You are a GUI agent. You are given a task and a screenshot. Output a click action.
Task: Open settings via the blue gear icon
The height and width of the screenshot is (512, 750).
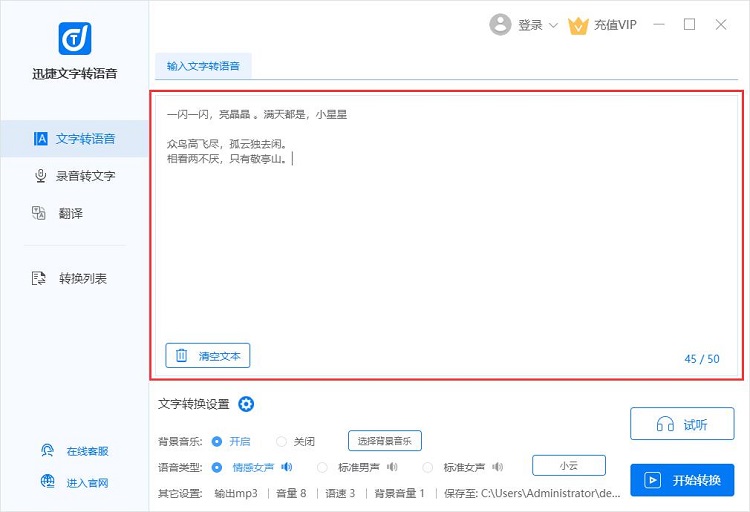(246, 404)
